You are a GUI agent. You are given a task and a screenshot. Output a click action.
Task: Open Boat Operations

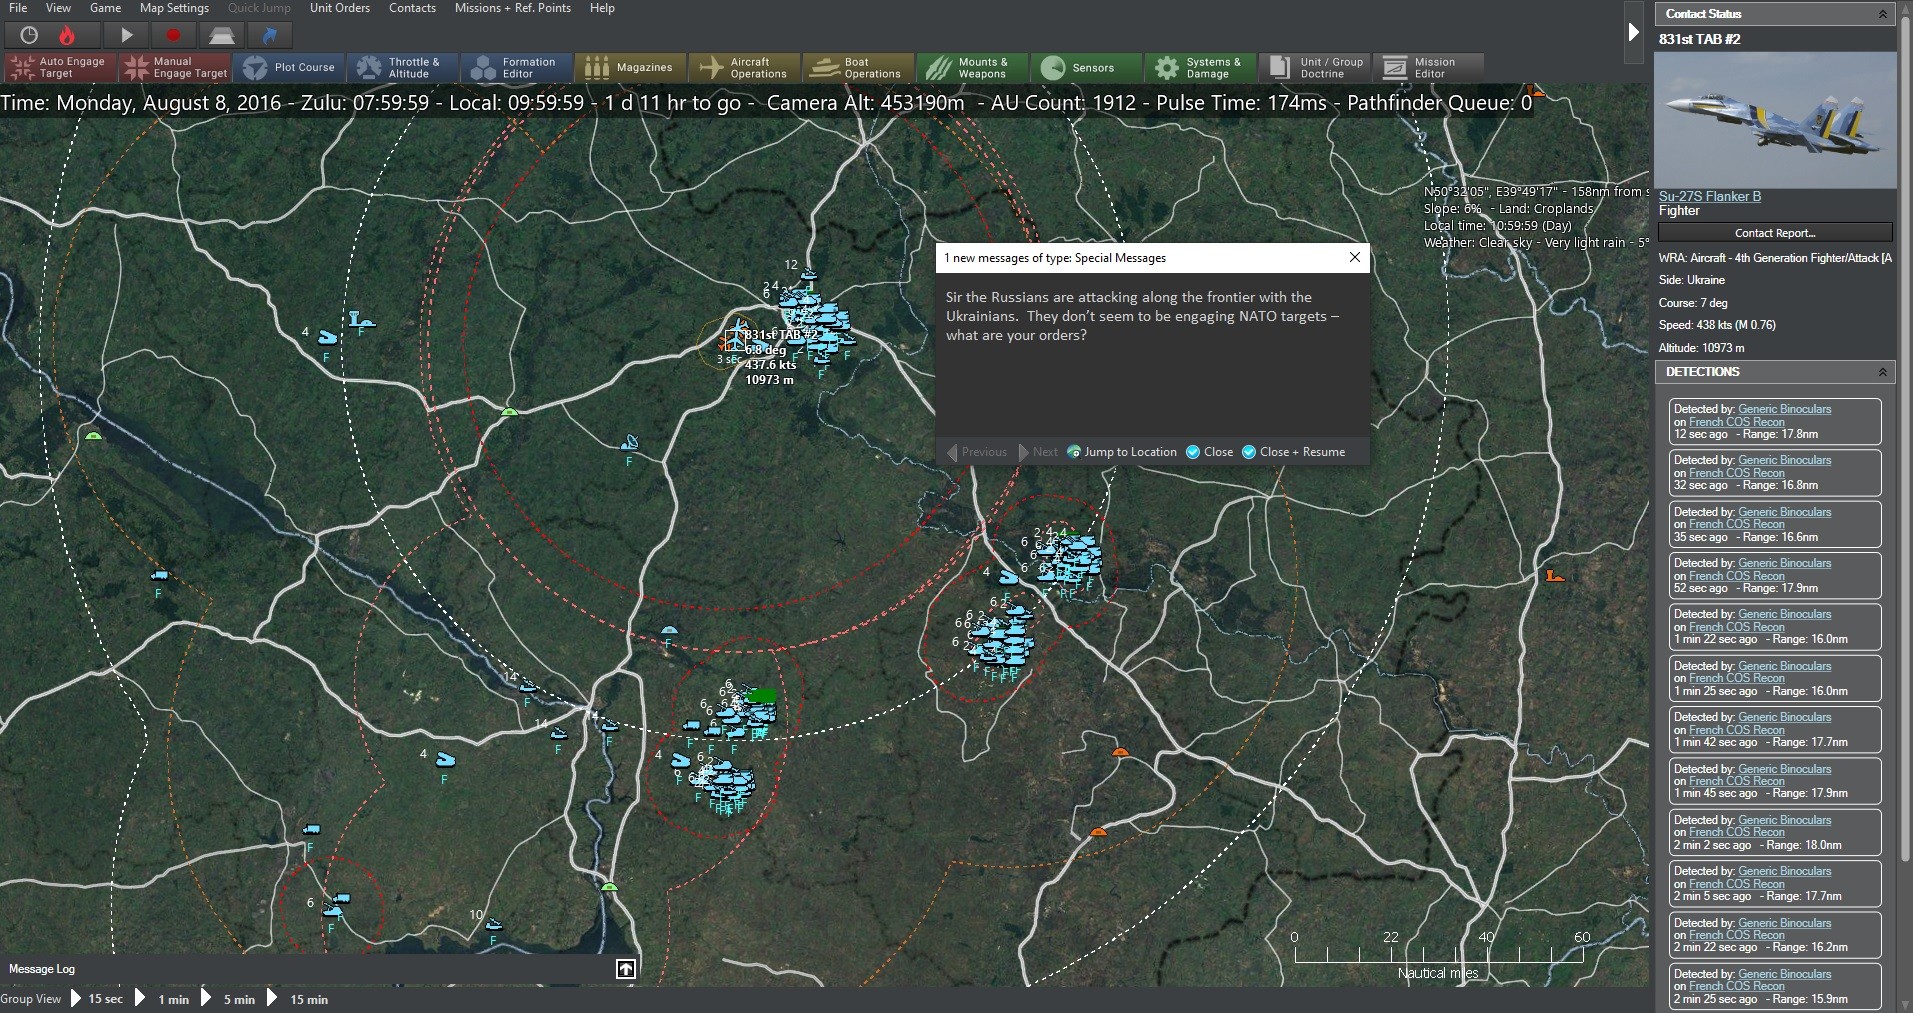click(858, 67)
